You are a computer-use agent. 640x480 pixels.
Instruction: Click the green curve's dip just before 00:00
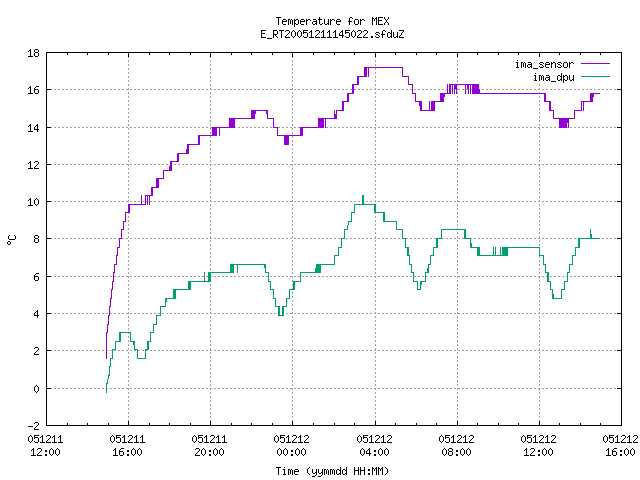(281, 313)
